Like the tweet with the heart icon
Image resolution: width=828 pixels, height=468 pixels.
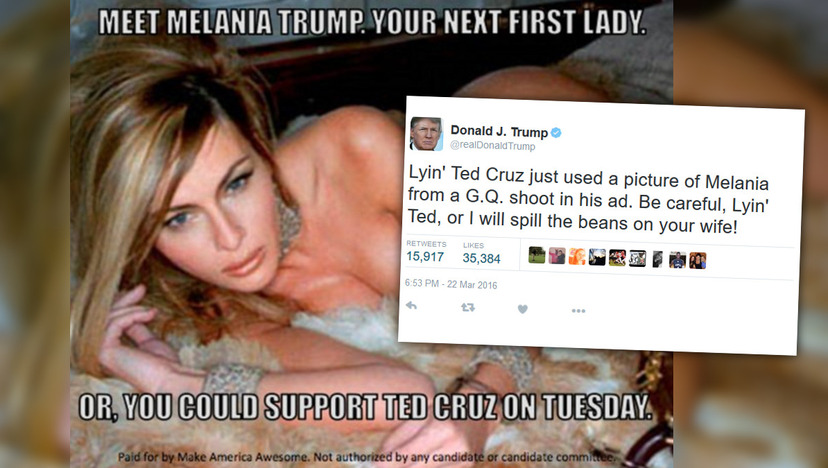coord(522,309)
